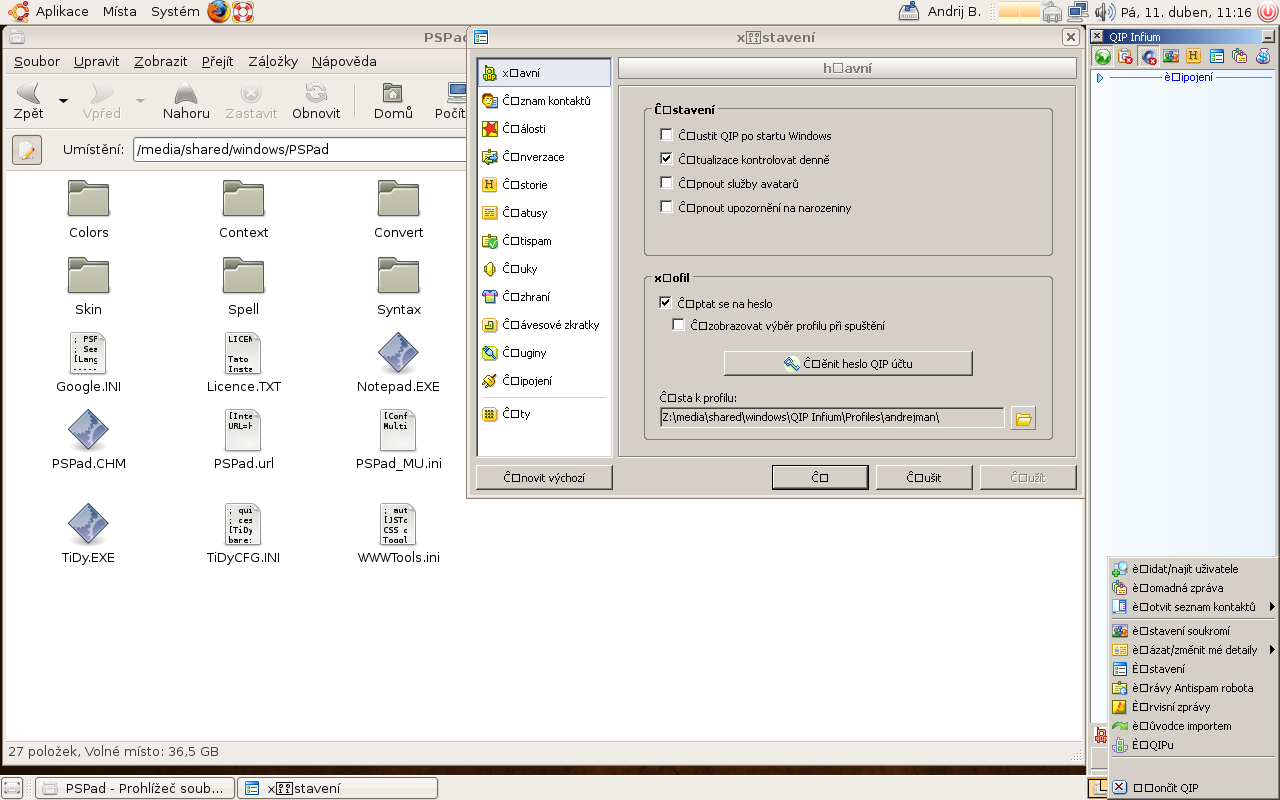The image size is (1280, 800).
Task: Choose 'idat/najít uživatele' in QIP menu
Action: 1192,569
